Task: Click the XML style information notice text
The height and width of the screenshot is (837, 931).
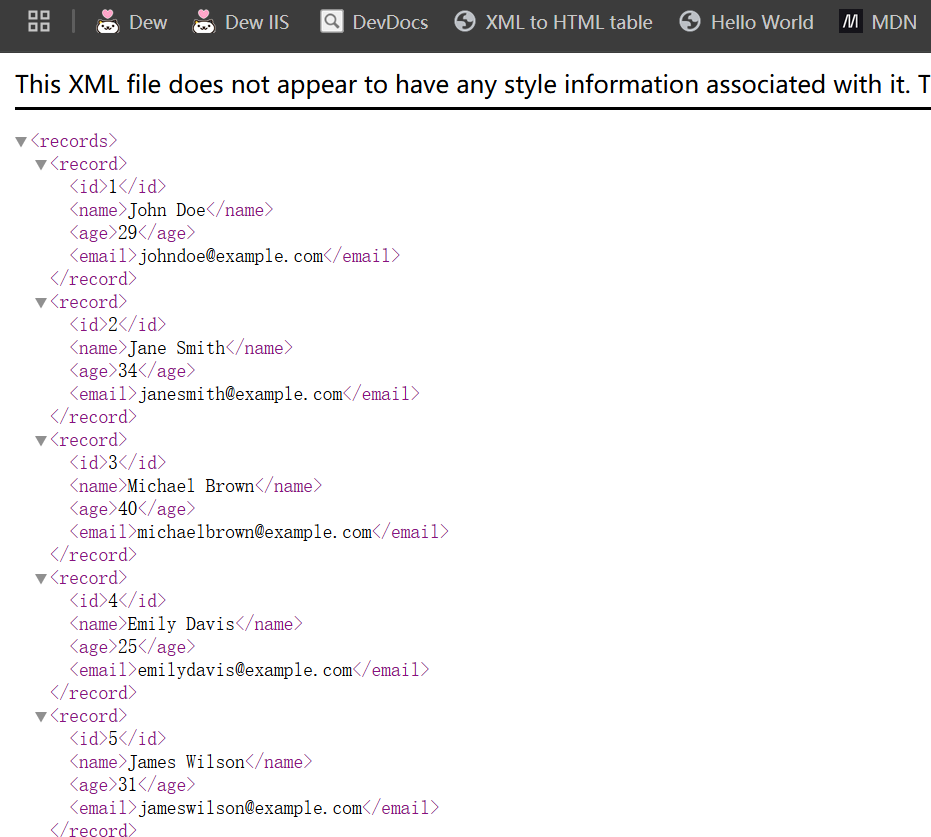Action: [x=470, y=85]
